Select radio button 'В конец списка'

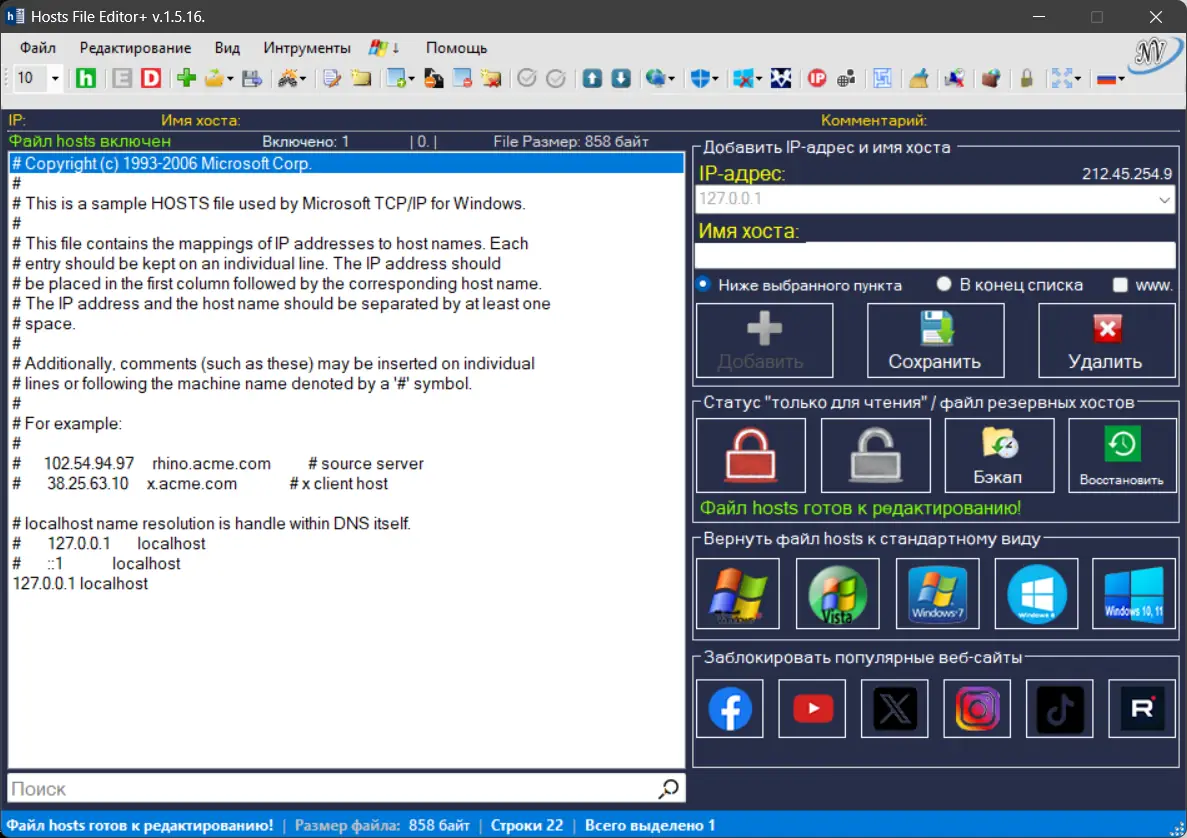tap(943, 285)
